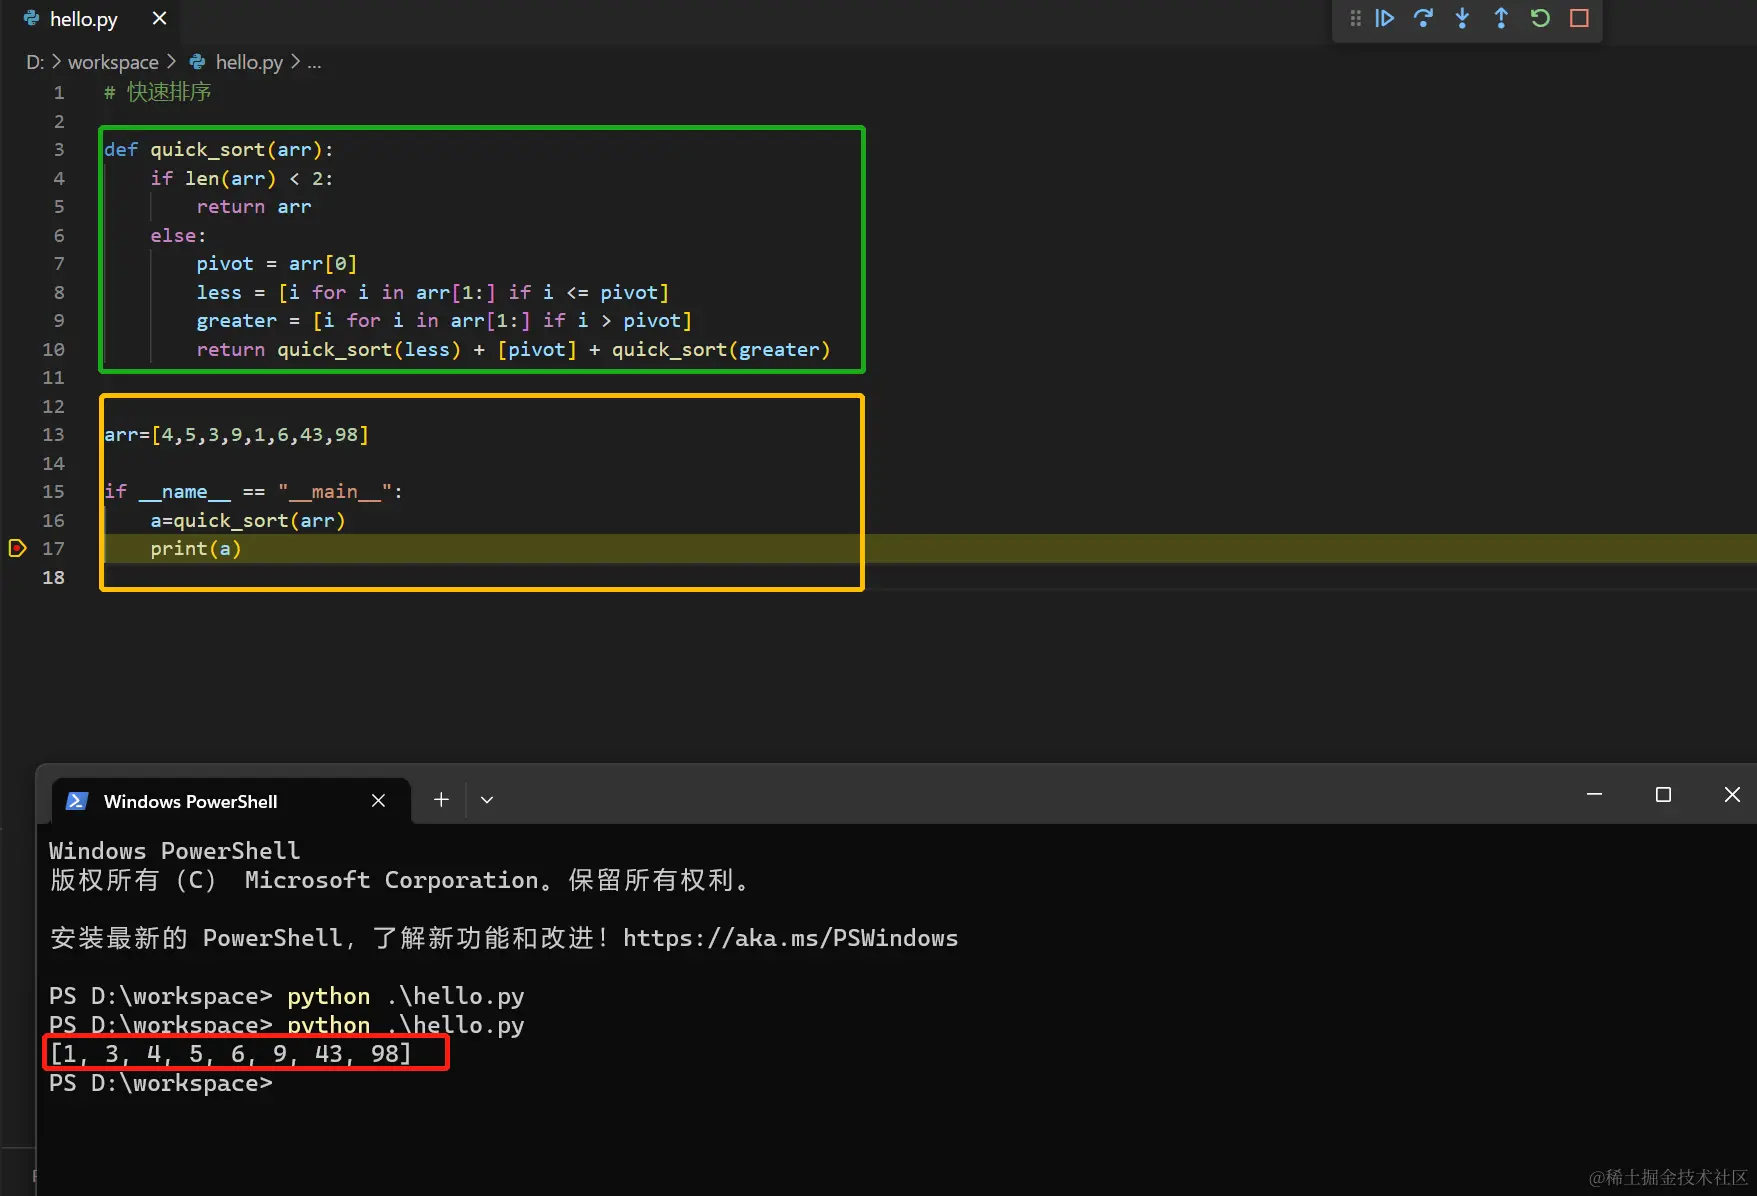Image resolution: width=1757 pixels, height=1196 pixels.
Task: Click line number 17 in the gutter
Action: coord(53,548)
